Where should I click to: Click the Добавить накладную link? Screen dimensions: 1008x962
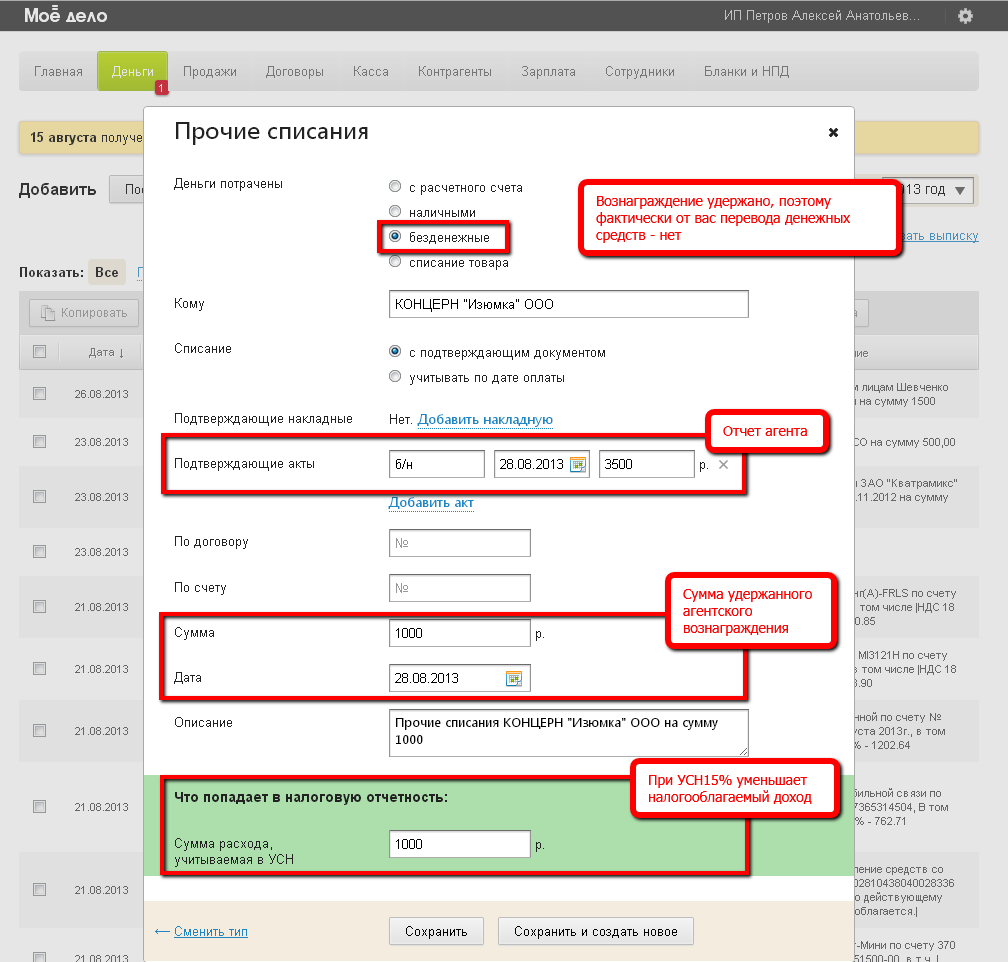485,420
